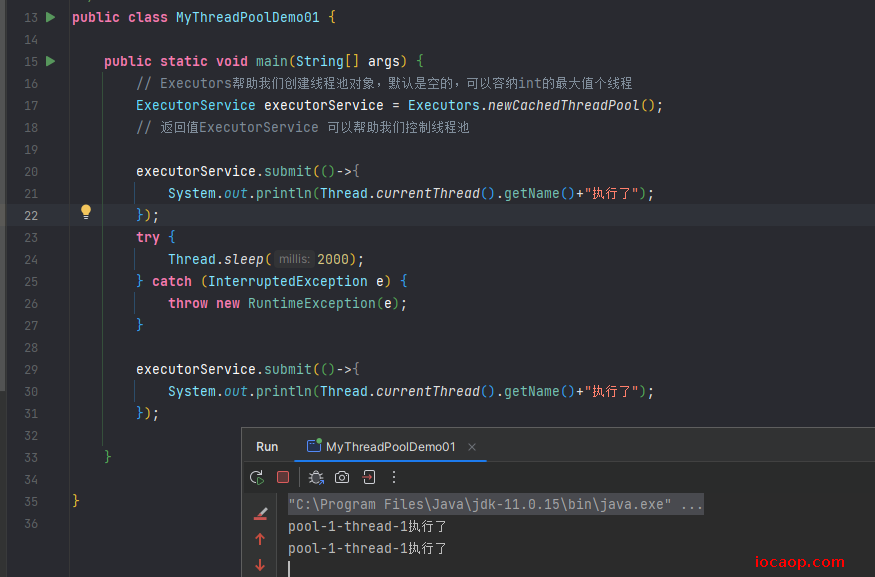The width and height of the screenshot is (875, 577).
Task: Click the 2000 value on line 24
Action: point(333,259)
